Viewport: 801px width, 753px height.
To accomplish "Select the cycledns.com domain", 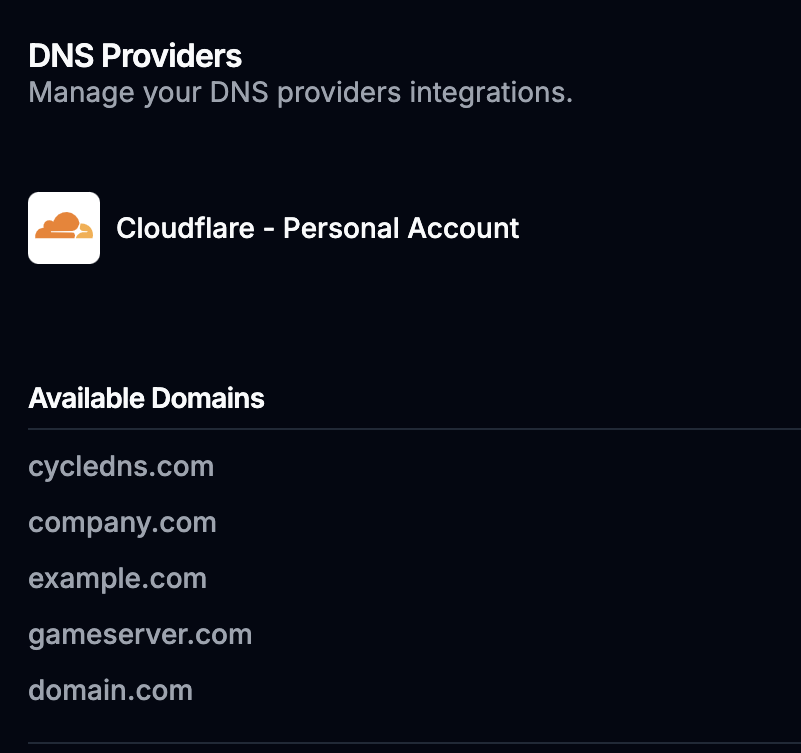I will (121, 466).
